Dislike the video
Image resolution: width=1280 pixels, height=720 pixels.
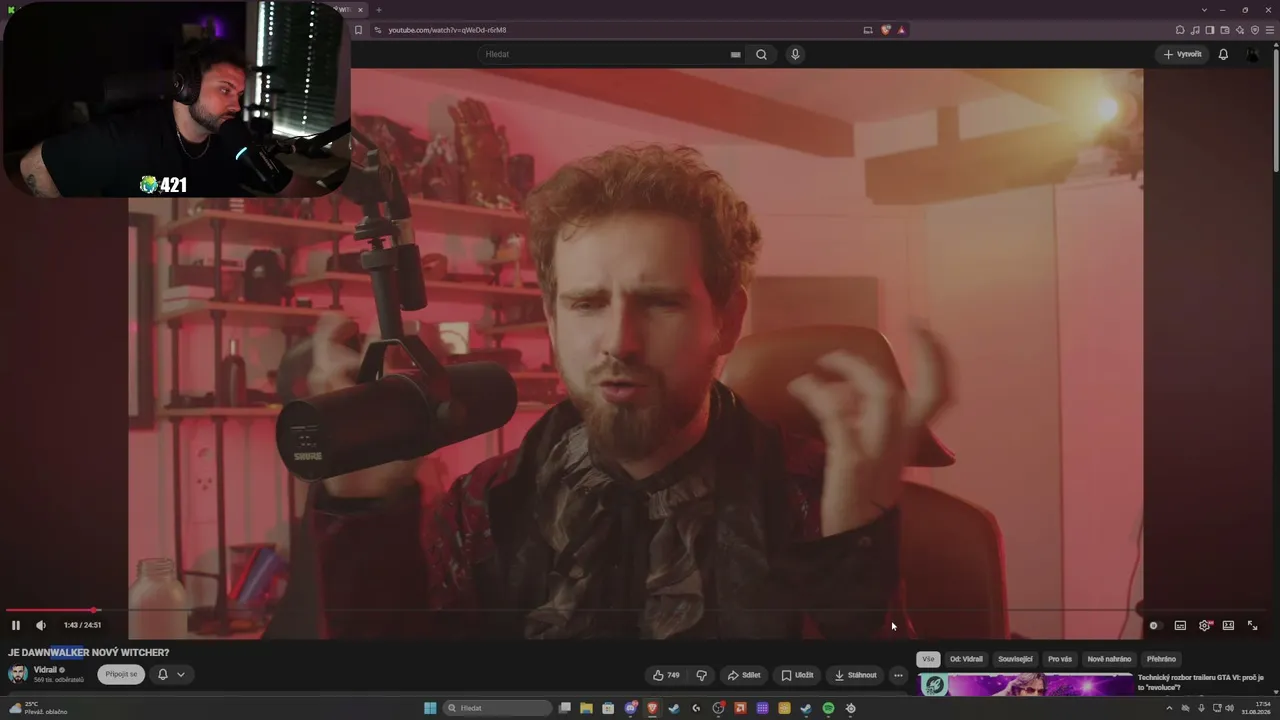[x=701, y=675]
